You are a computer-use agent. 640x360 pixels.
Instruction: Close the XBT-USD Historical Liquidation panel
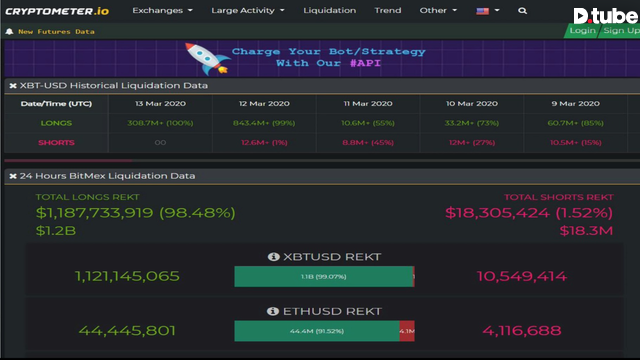point(13,86)
